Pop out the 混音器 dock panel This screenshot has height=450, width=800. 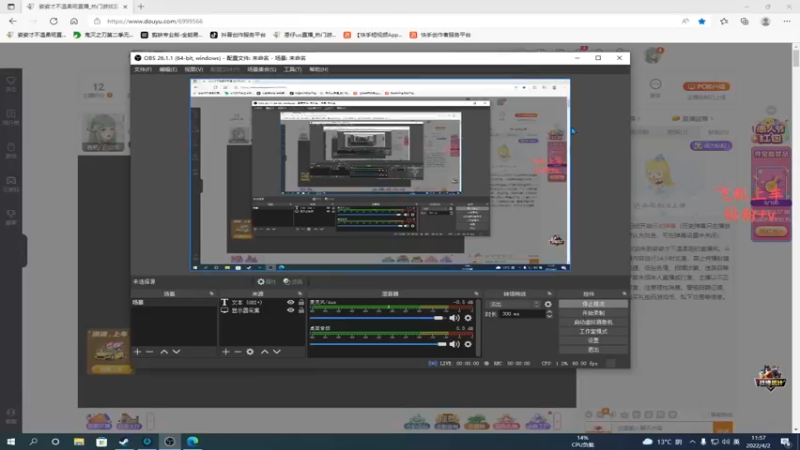click(x=476, y=294)
